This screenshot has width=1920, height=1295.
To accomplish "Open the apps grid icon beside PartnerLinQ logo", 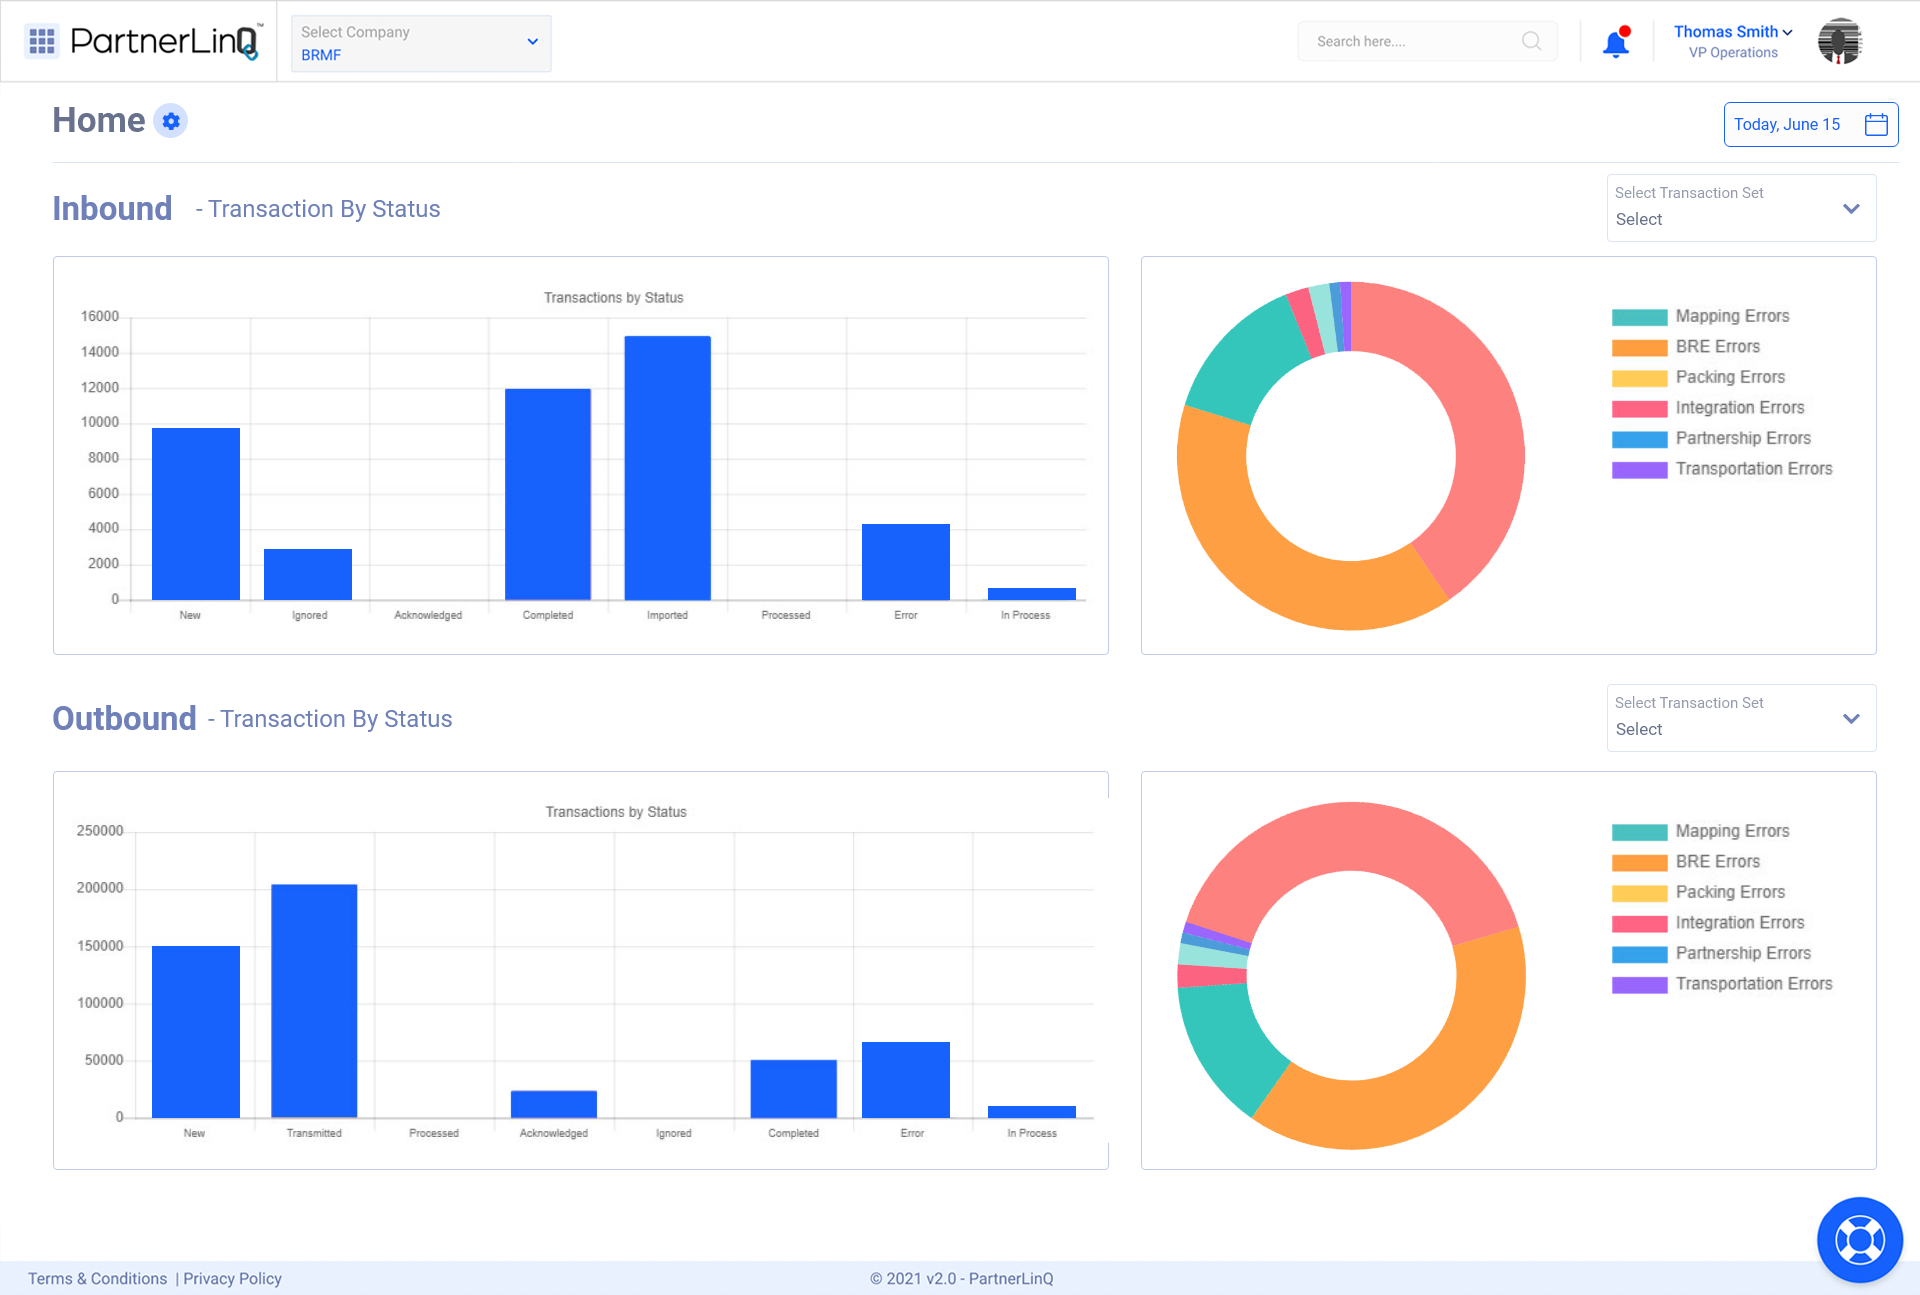I will coord(42,41).
